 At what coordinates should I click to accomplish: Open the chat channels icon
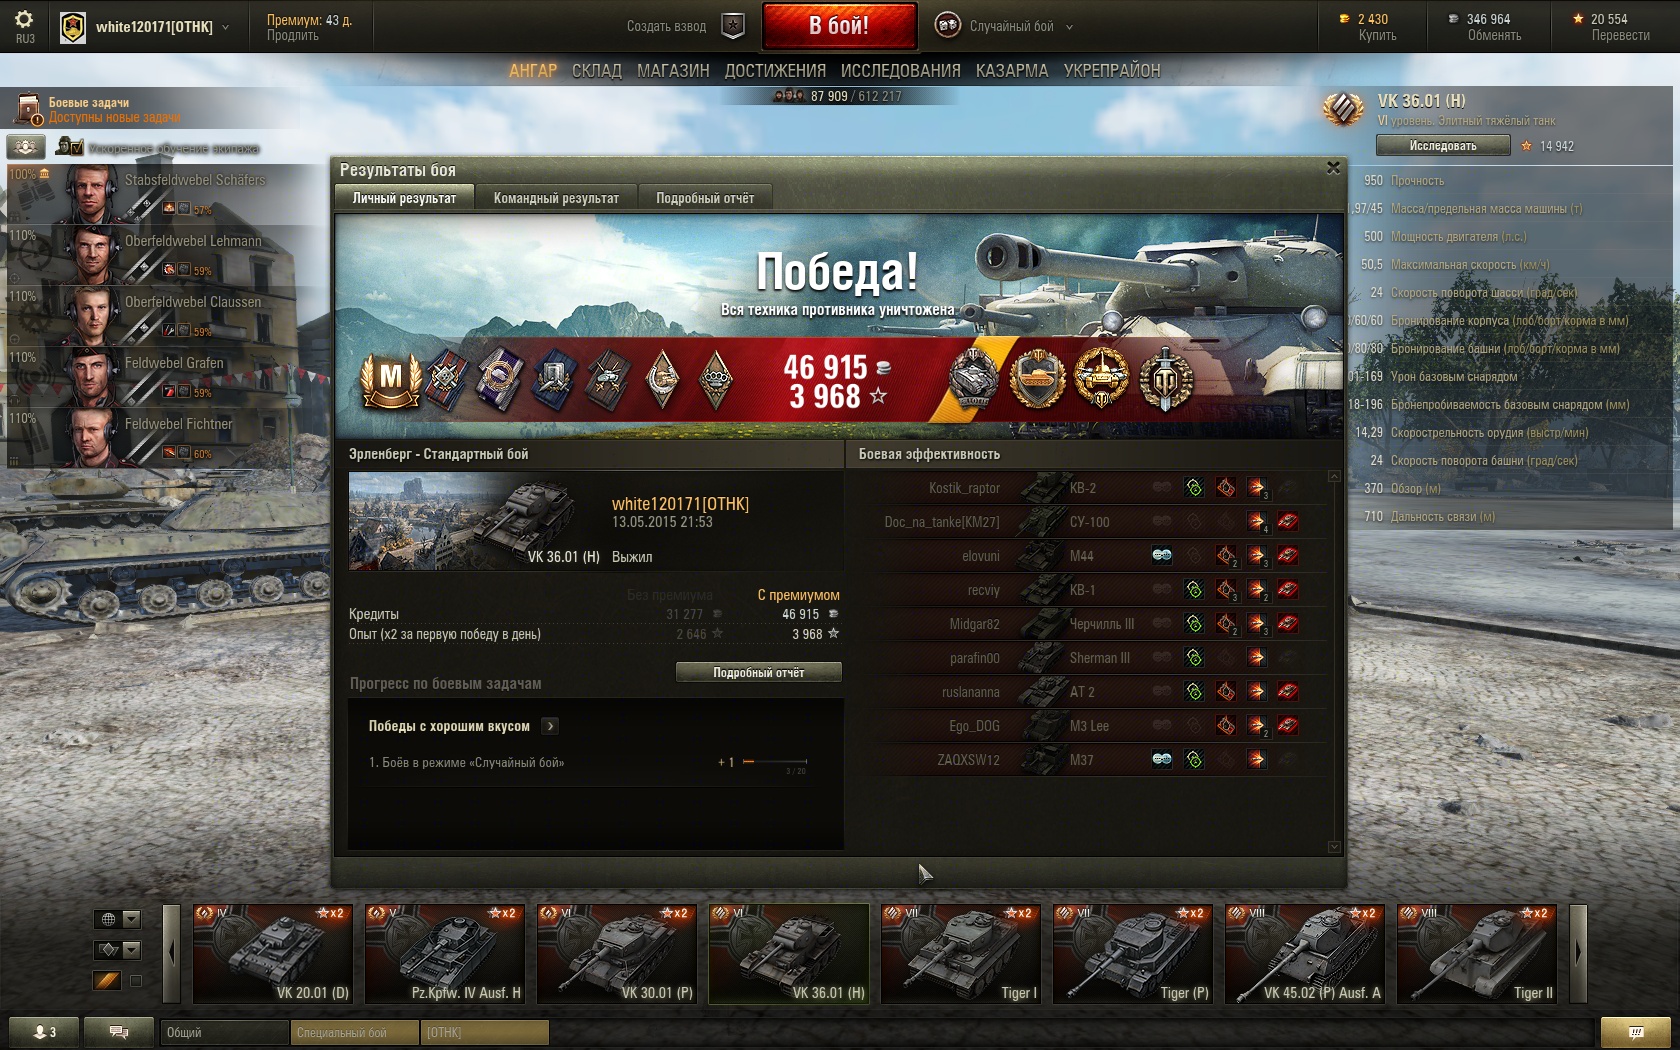click(118, 1032)
